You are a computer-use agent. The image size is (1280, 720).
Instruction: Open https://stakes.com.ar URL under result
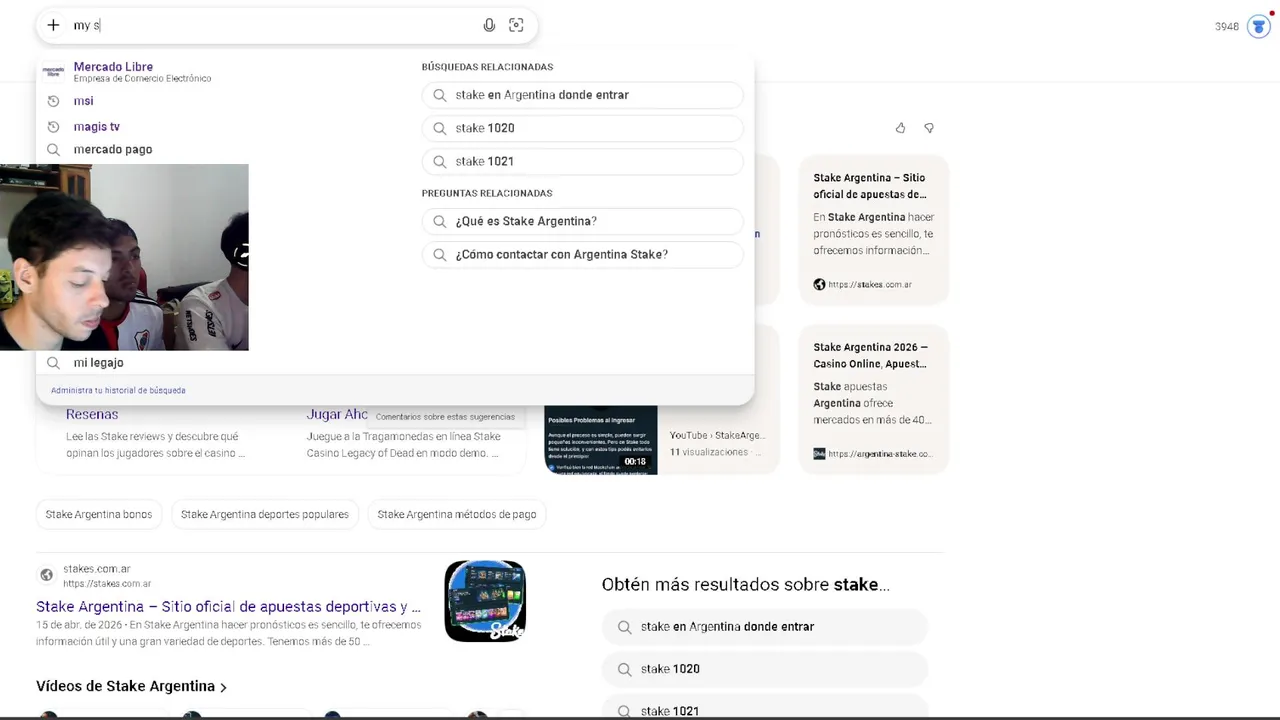[x=107, y=584]
